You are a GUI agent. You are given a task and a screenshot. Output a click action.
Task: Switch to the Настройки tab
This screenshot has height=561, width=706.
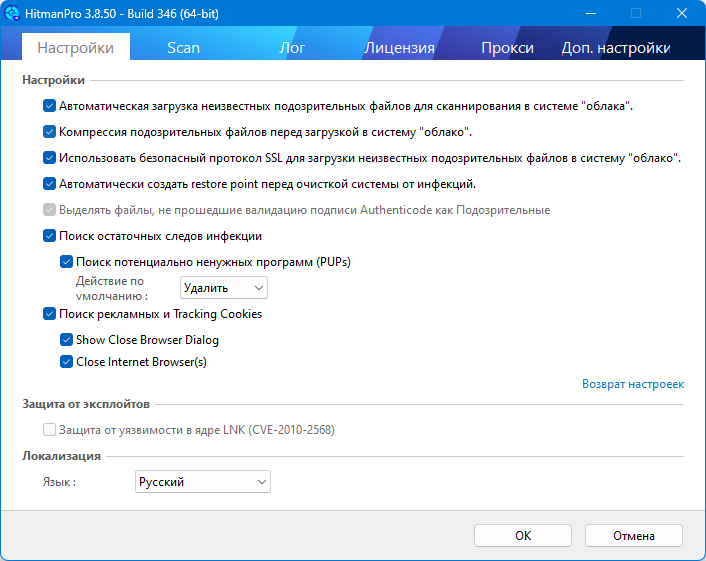pyautogui.click(x=76, y=47)
